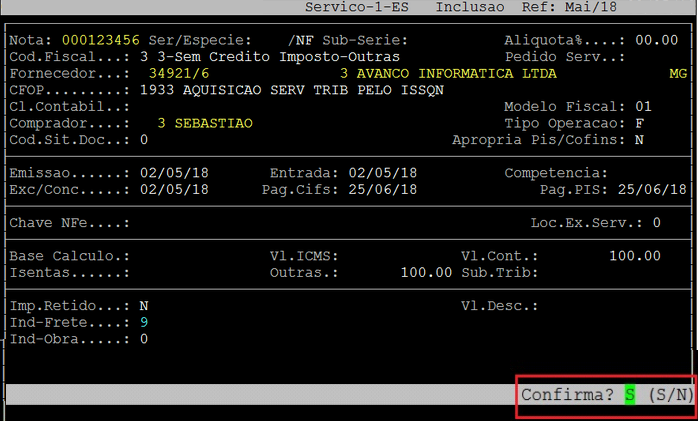Click the Modelo Fiscal value 01
The height and width of the screenshot is (421, 698).
pyautogui.click(x=642, y=106)
